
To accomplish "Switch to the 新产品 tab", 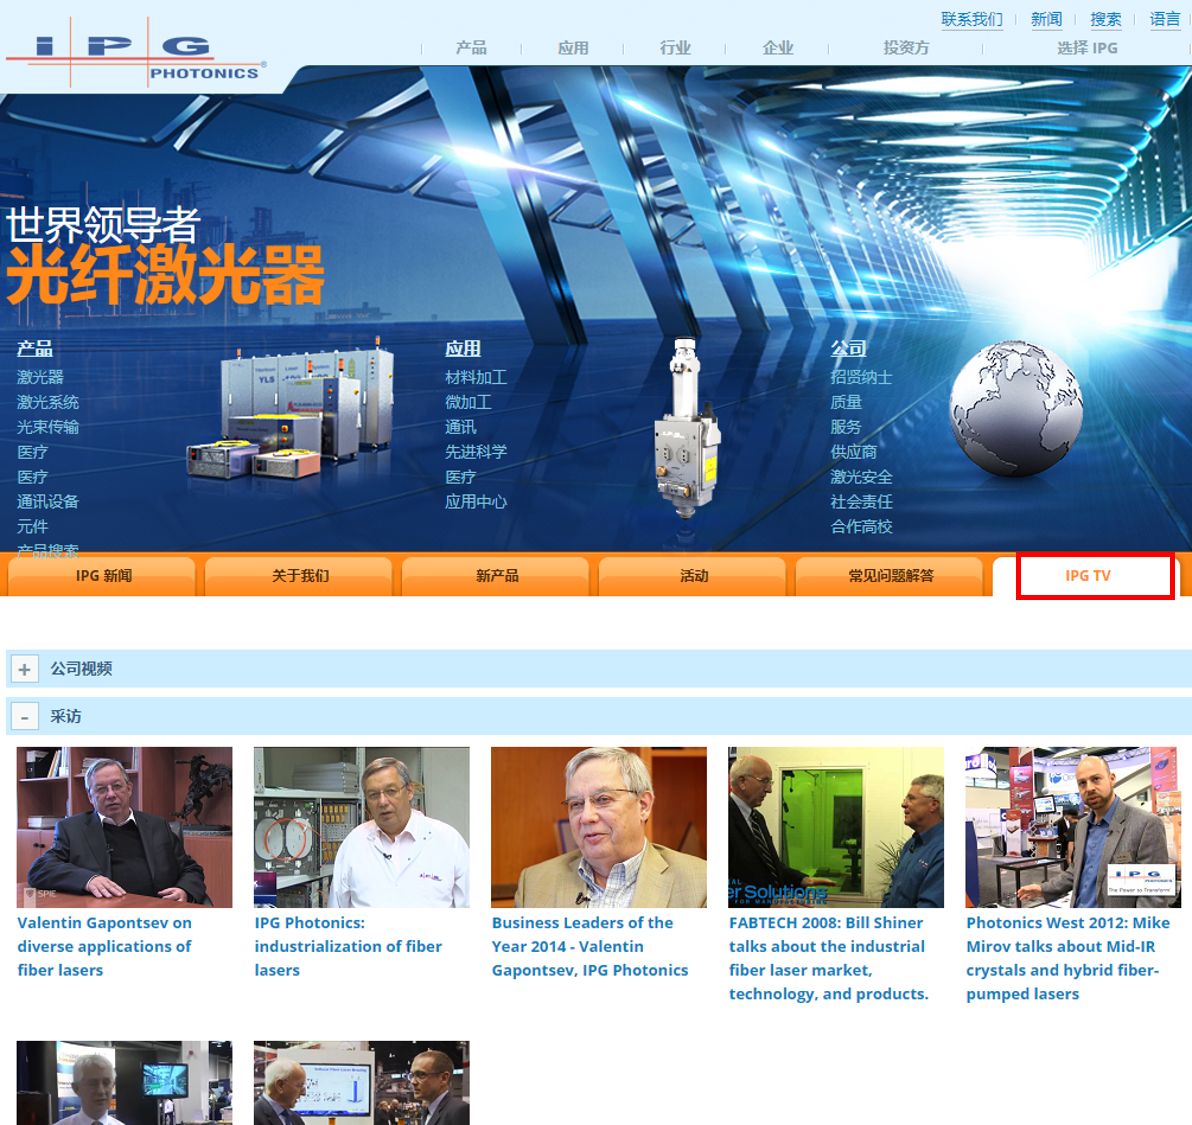I will (497, 576).
